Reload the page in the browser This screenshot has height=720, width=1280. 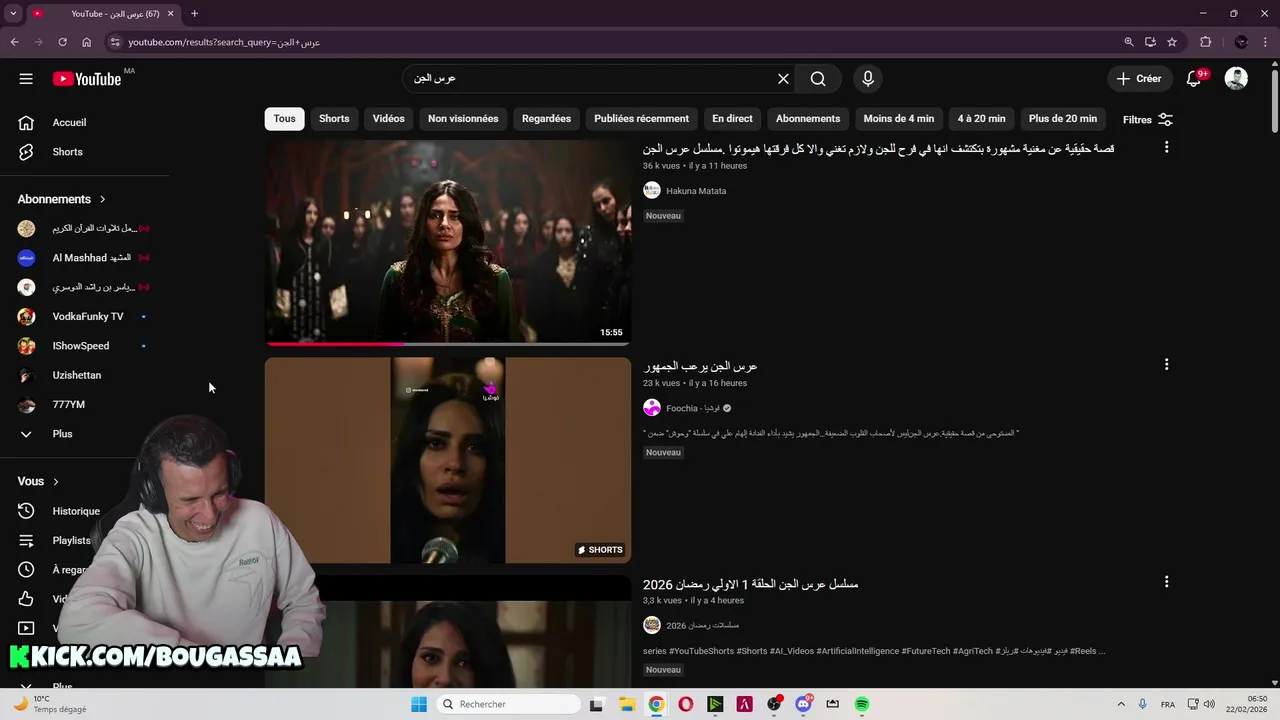pos(62,42)
